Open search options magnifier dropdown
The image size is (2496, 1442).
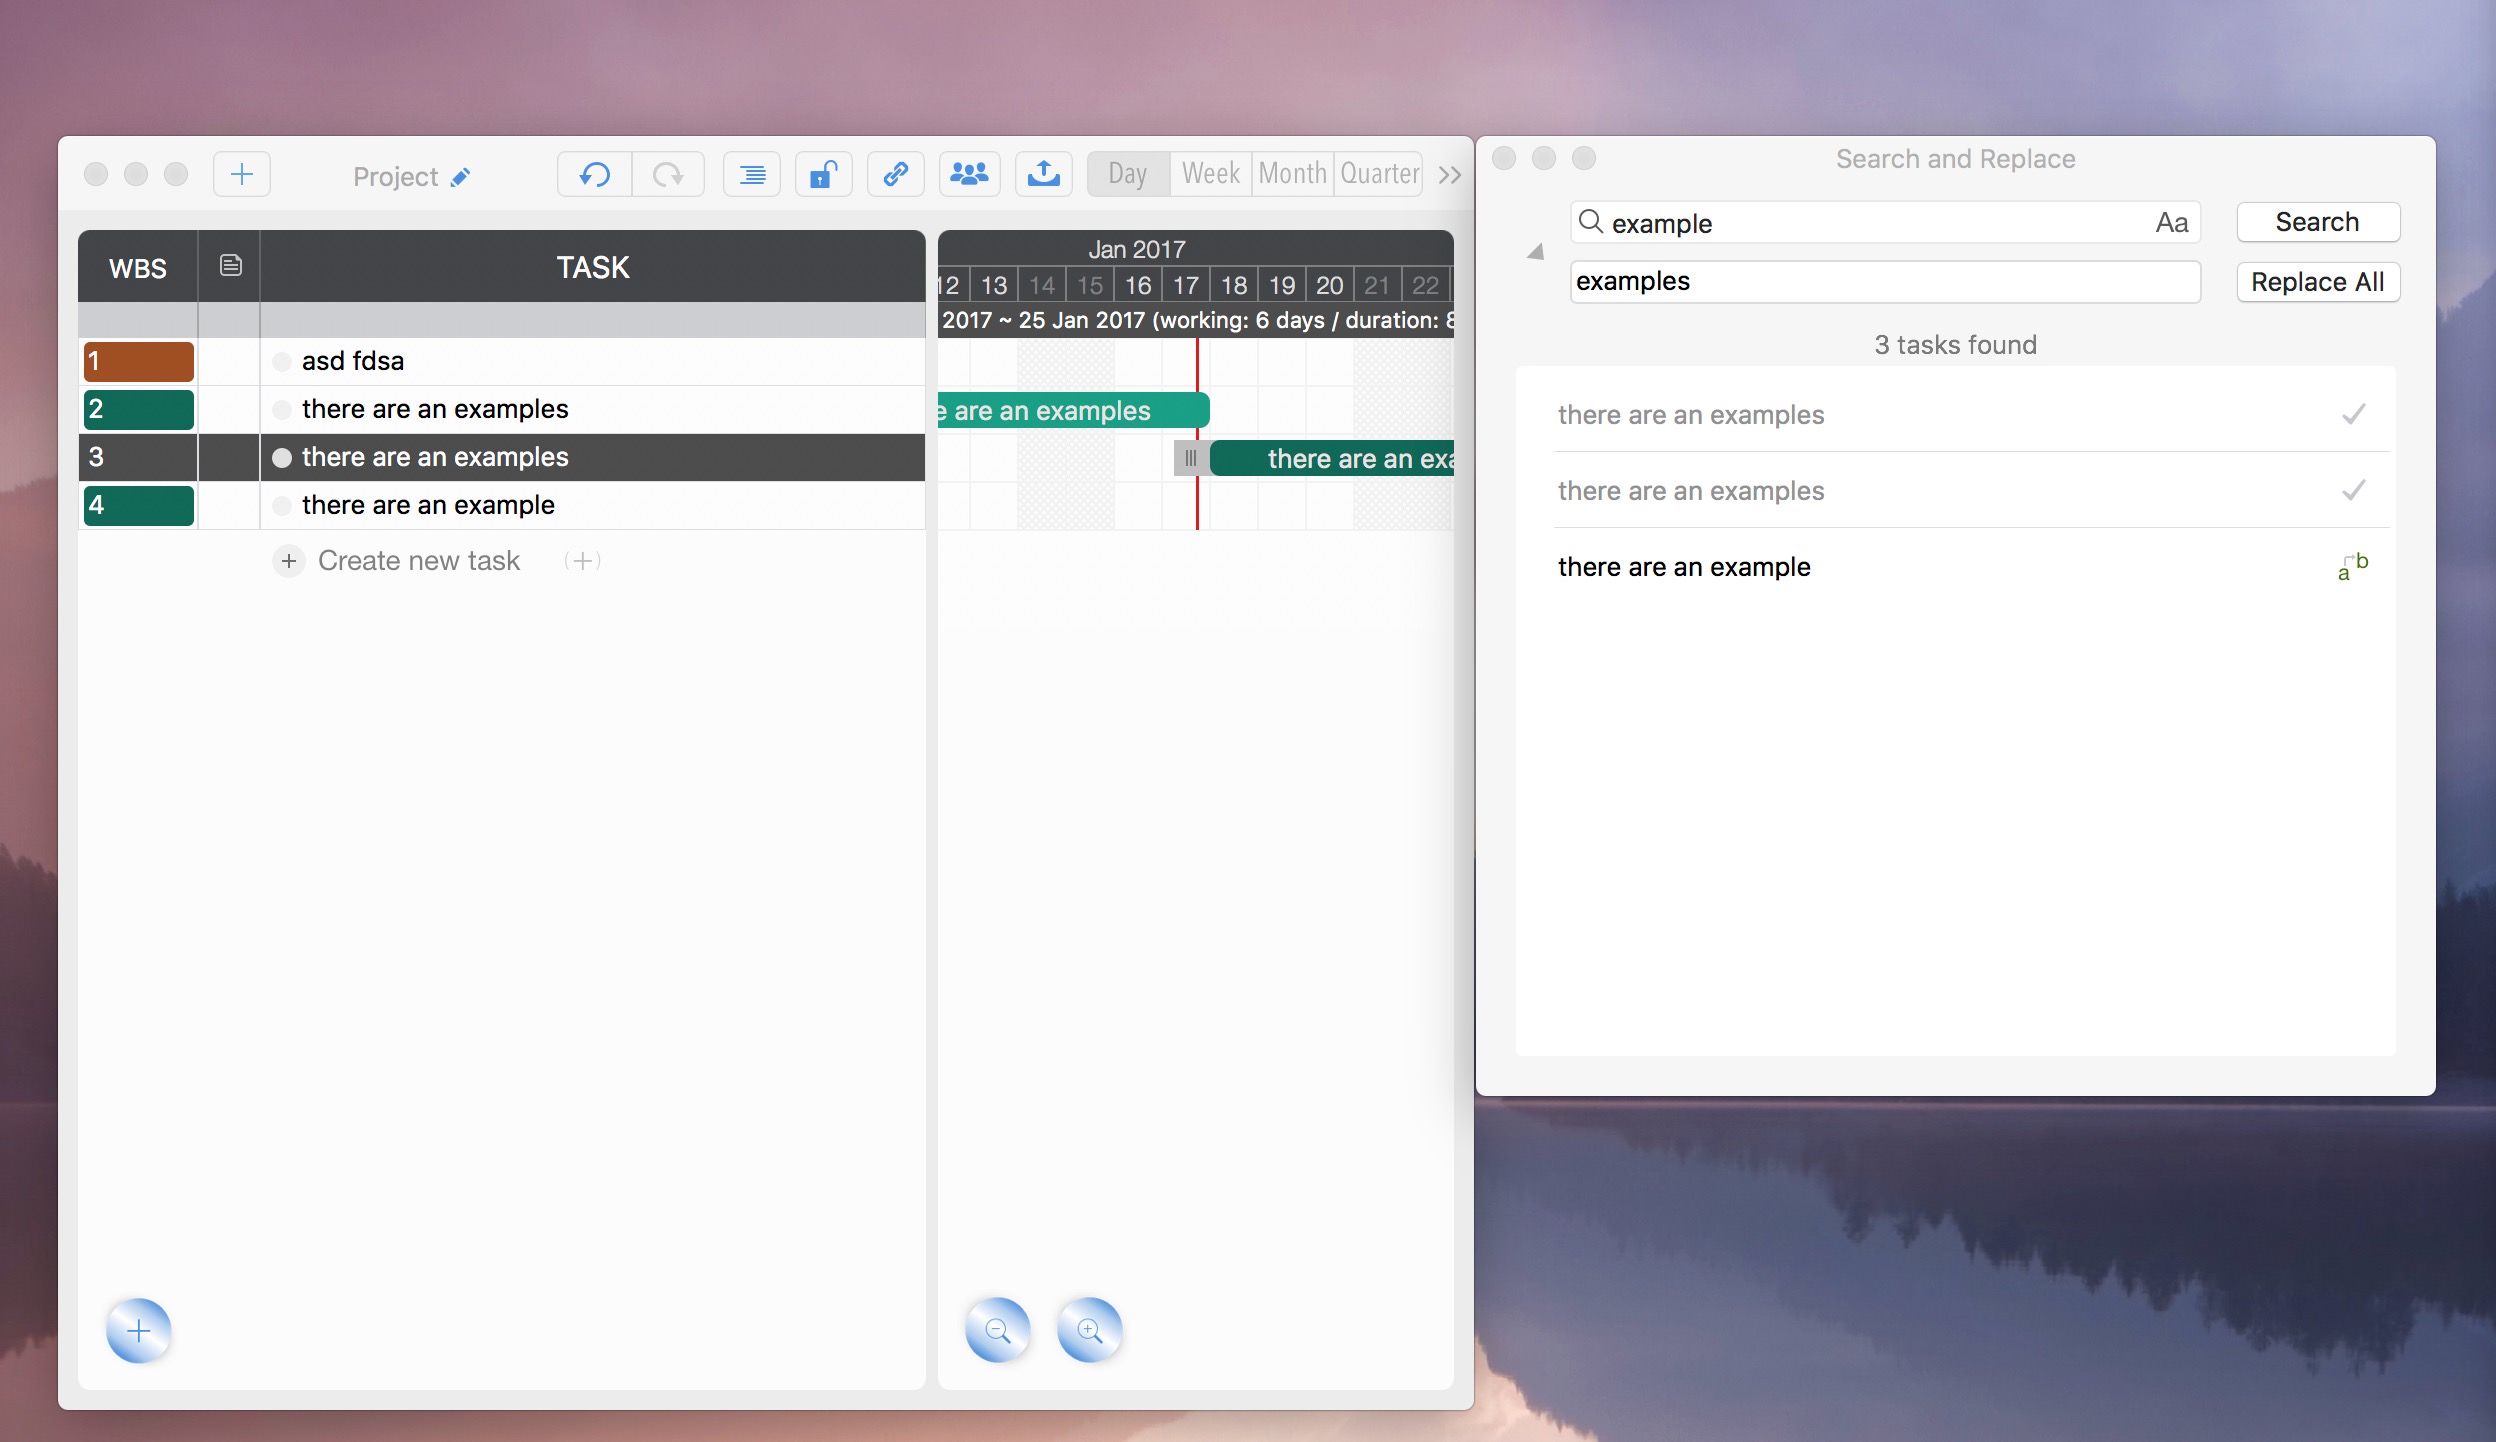point(1590,222)
